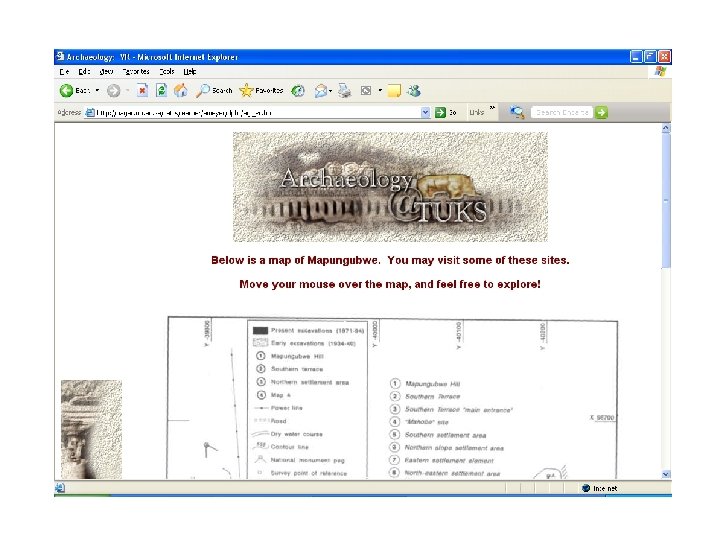Click in the search engine text box
The height and width of the screenshot is (540, 720).
tap(562, 112)
